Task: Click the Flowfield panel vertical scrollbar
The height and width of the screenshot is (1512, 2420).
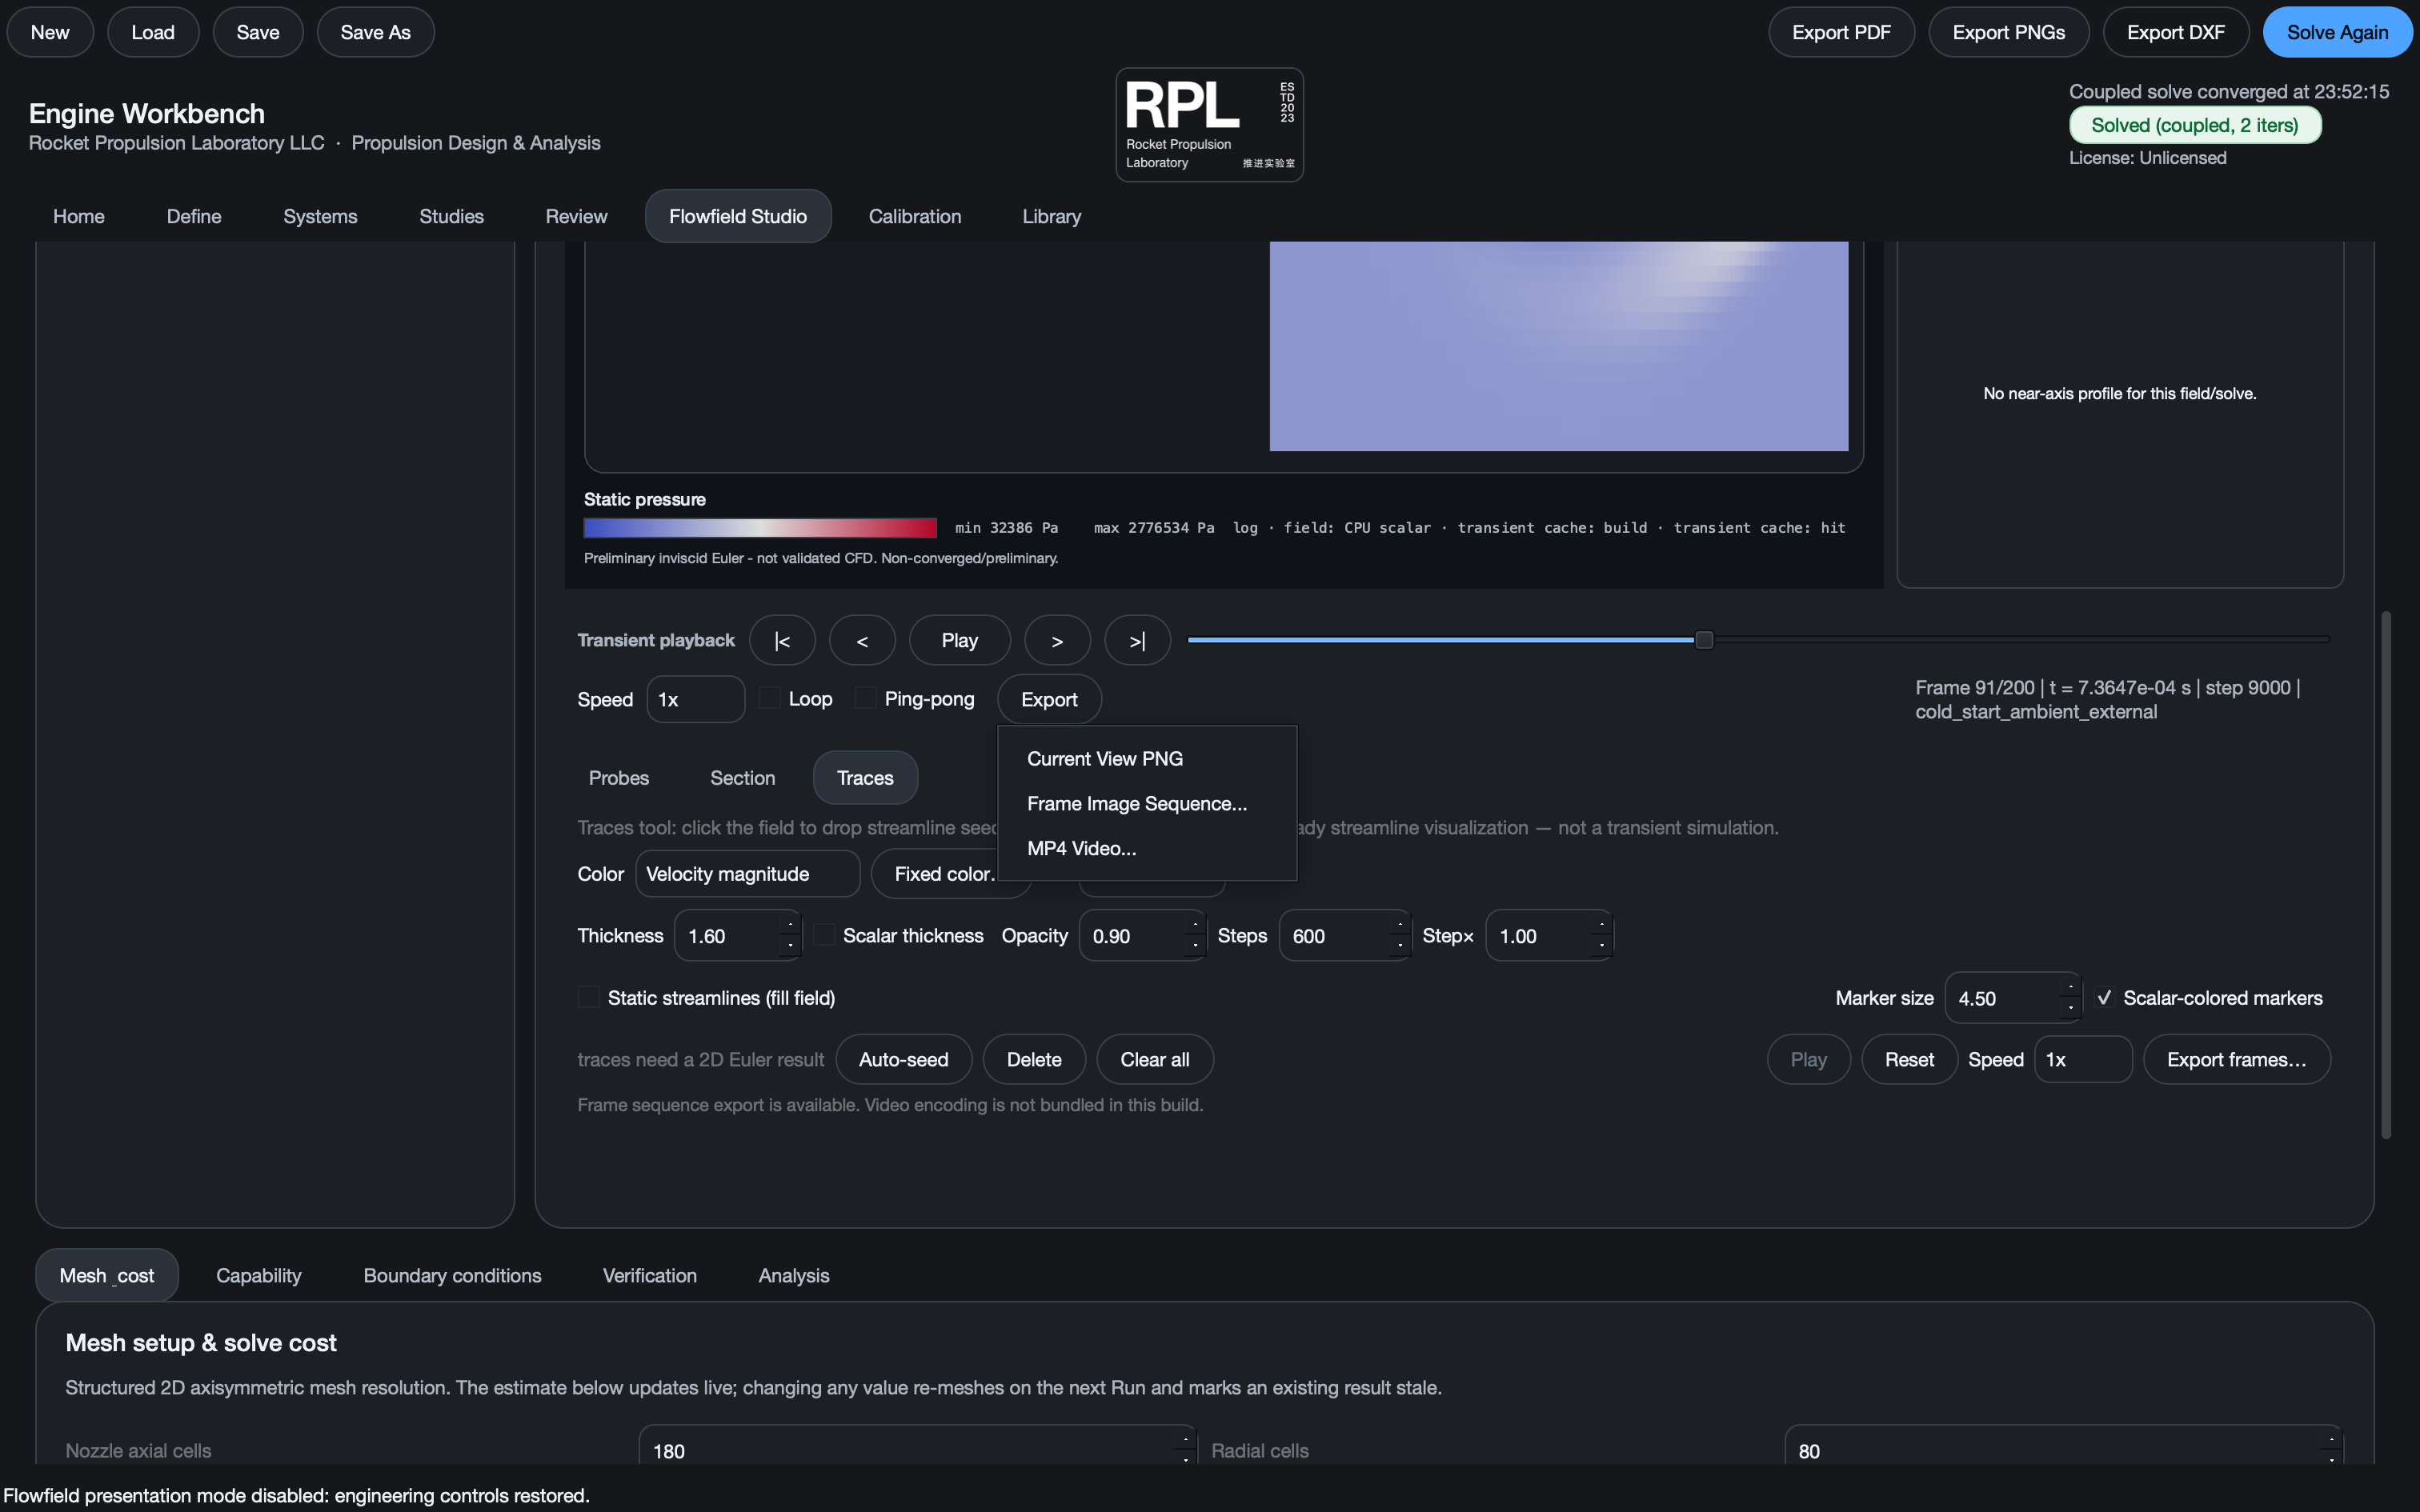Action: [x=2386, y=875]
